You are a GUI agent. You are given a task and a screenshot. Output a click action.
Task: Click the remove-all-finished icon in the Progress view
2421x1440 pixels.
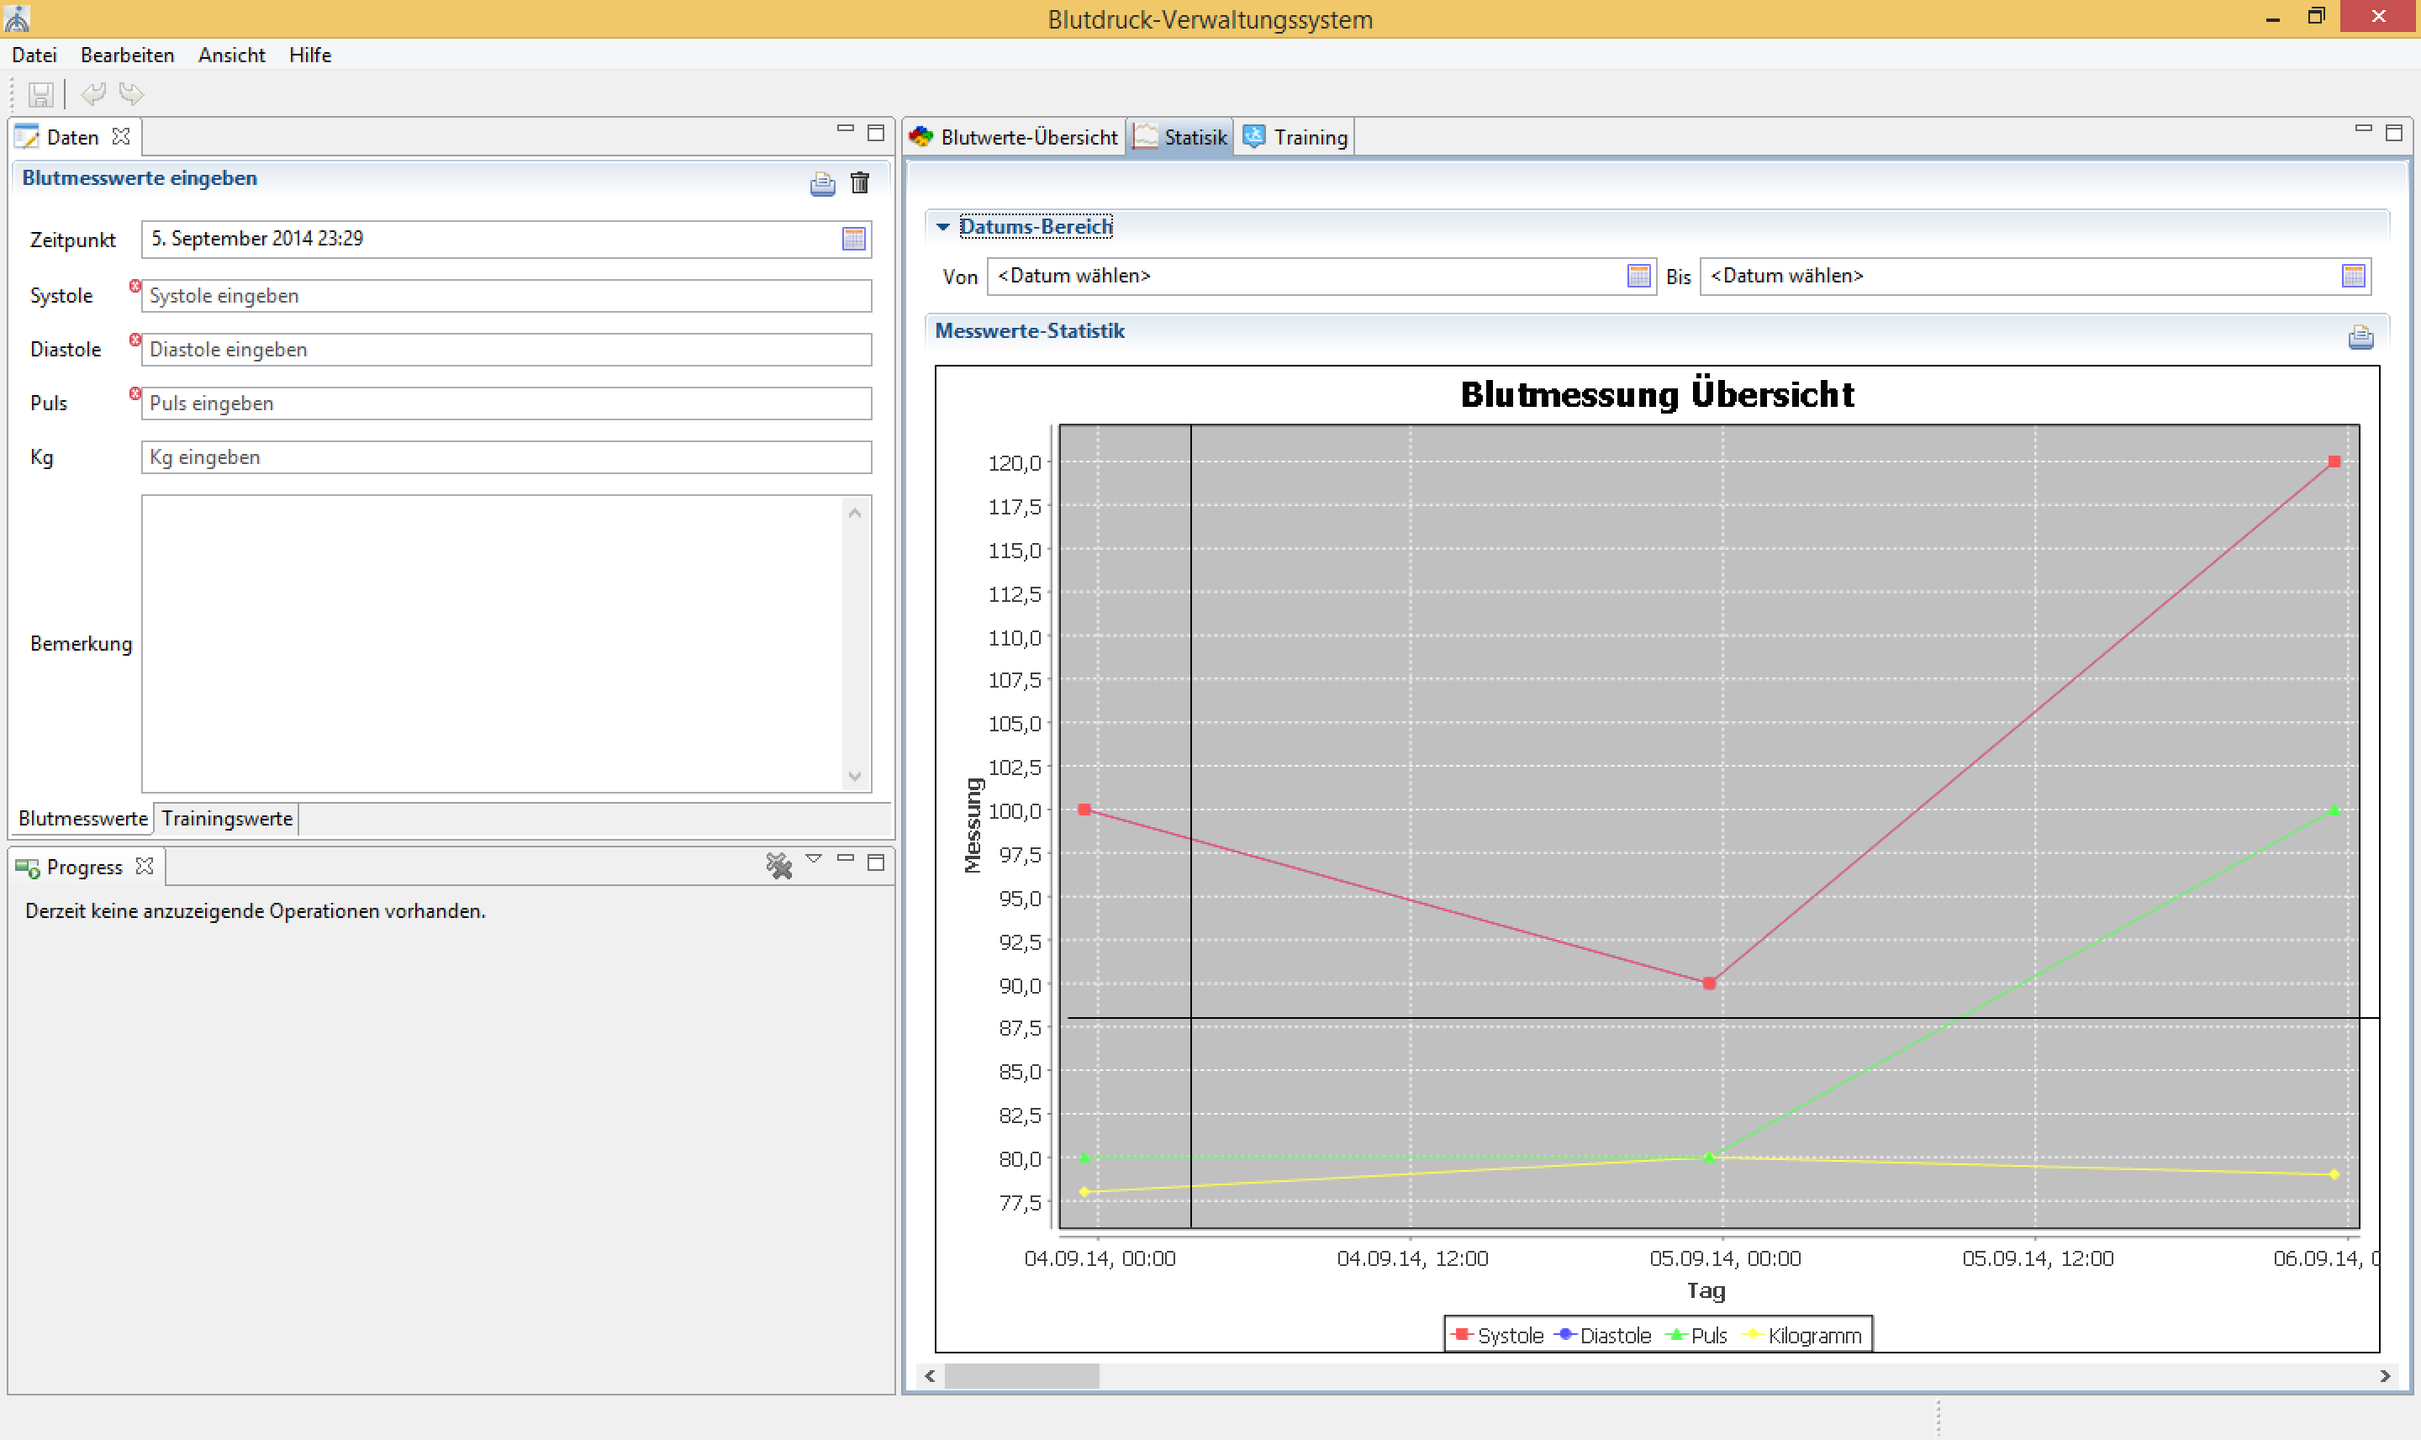pos(778,865)
